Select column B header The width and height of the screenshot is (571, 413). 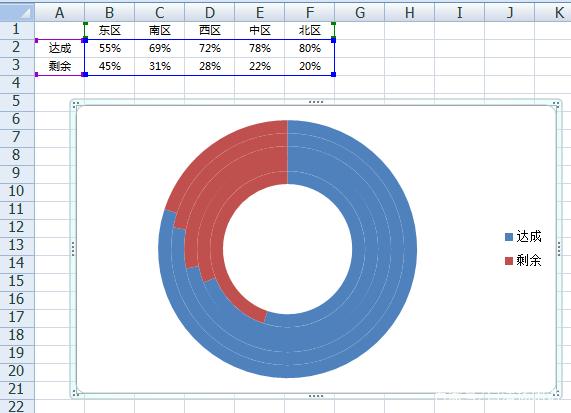110,12
